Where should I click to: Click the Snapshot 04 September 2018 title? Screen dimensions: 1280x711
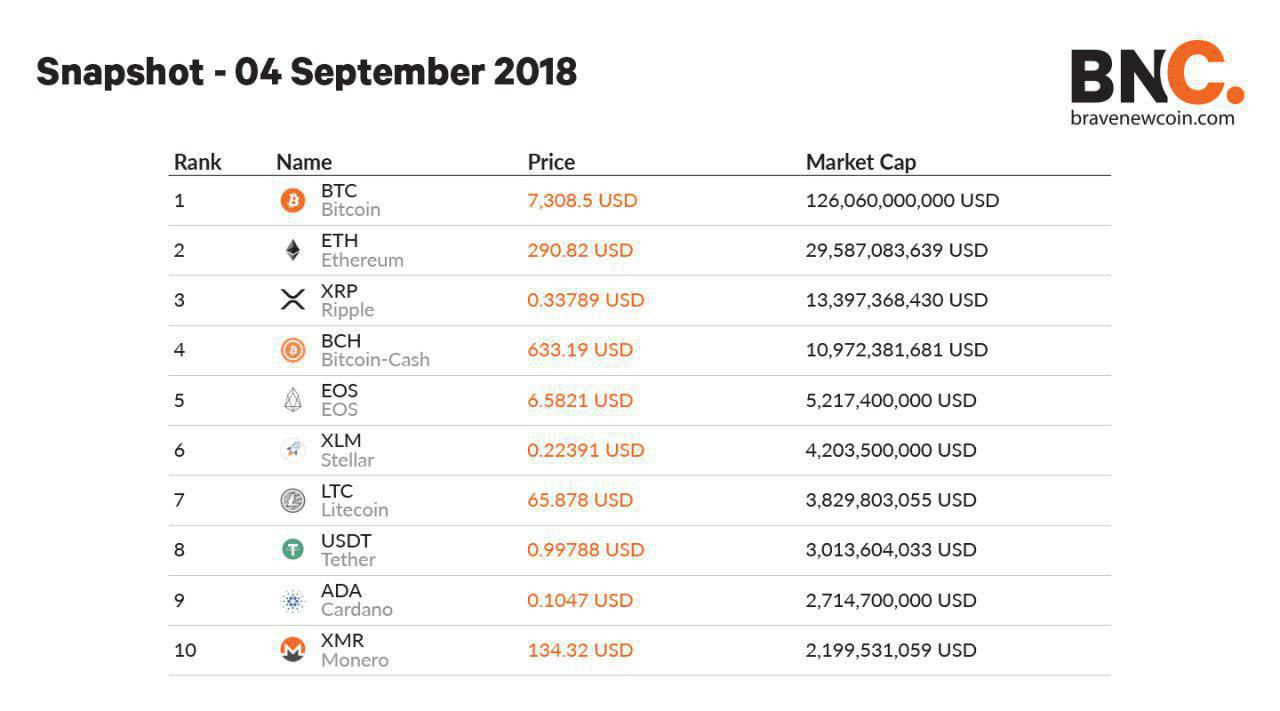[306, 72]
